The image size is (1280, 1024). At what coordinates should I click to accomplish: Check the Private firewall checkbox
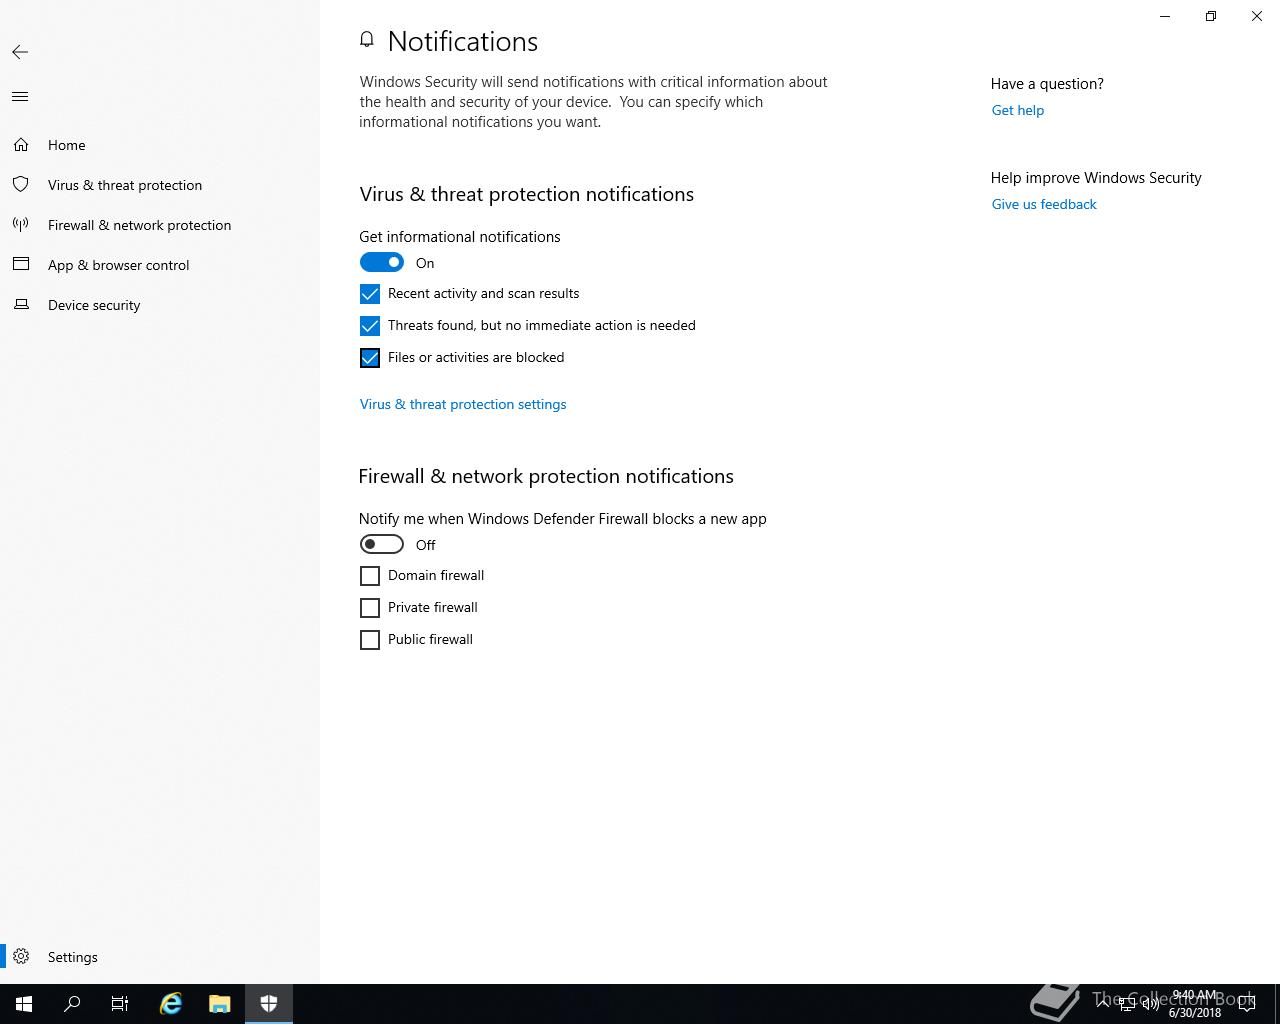click(370, 608)
